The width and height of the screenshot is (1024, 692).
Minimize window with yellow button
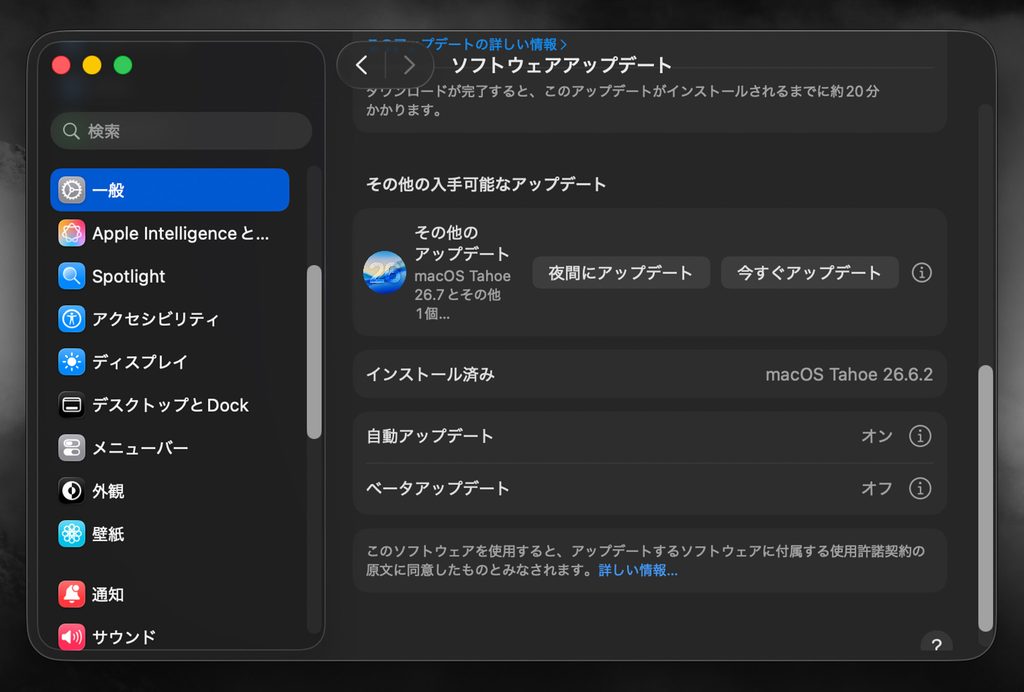[92, 65]
